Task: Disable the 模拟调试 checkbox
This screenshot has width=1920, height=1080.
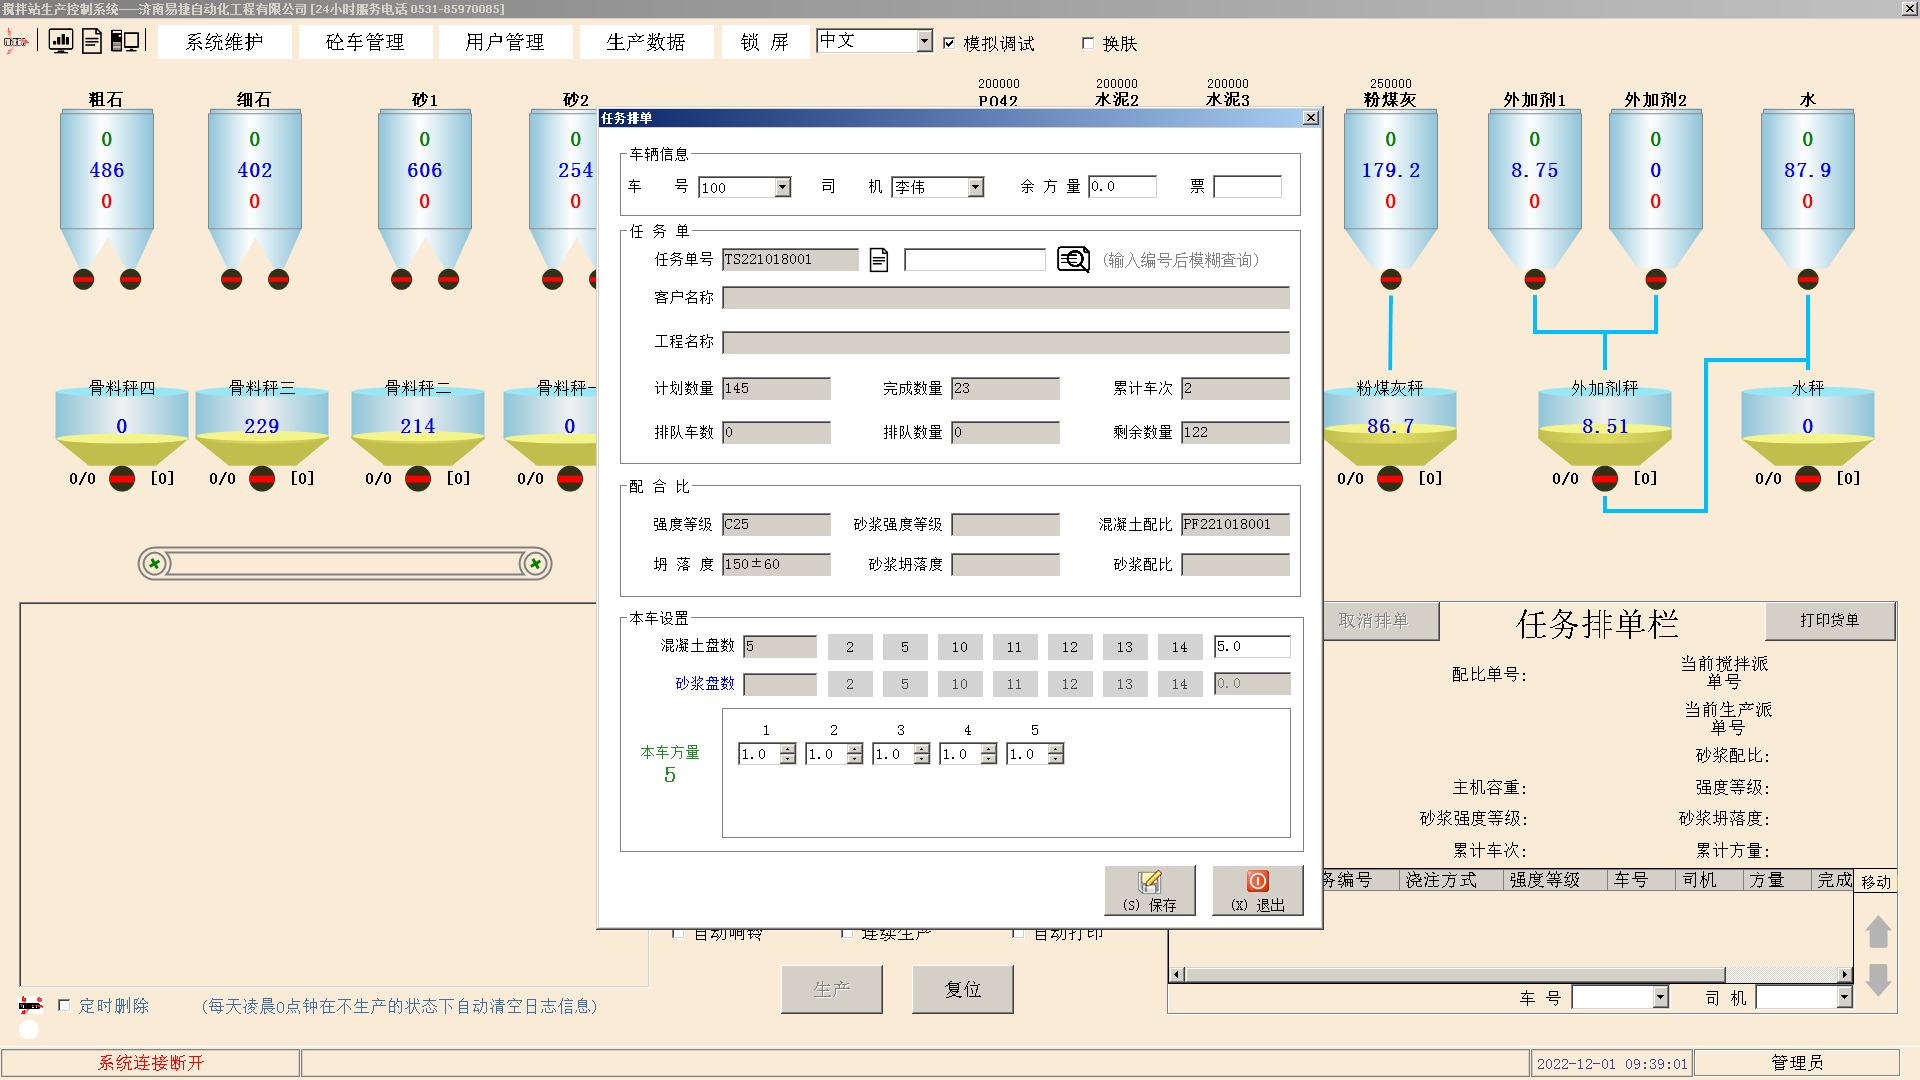Action: click(949, 43)
